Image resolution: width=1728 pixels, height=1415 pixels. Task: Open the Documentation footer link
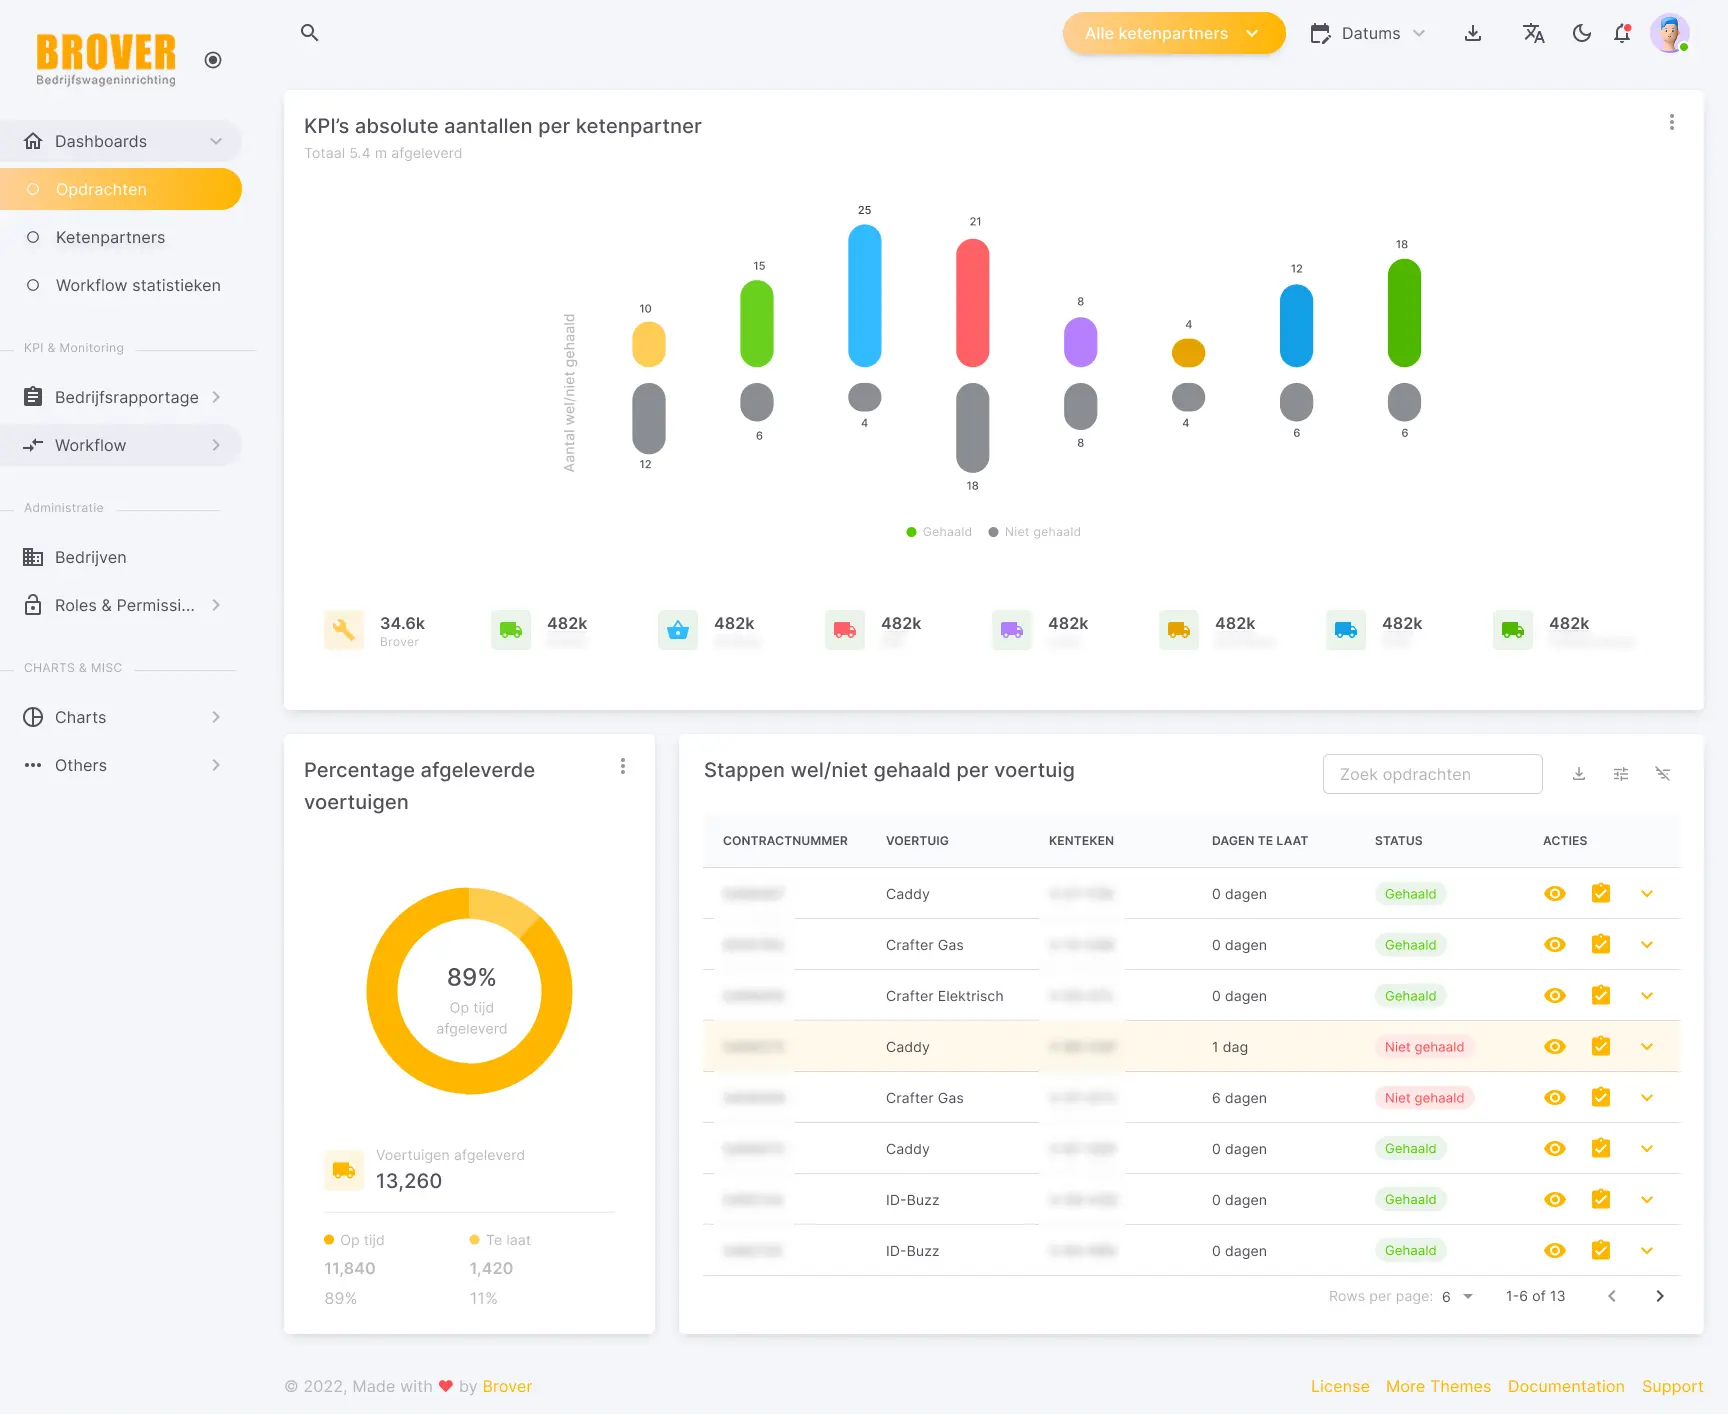pos(1566,1386)
